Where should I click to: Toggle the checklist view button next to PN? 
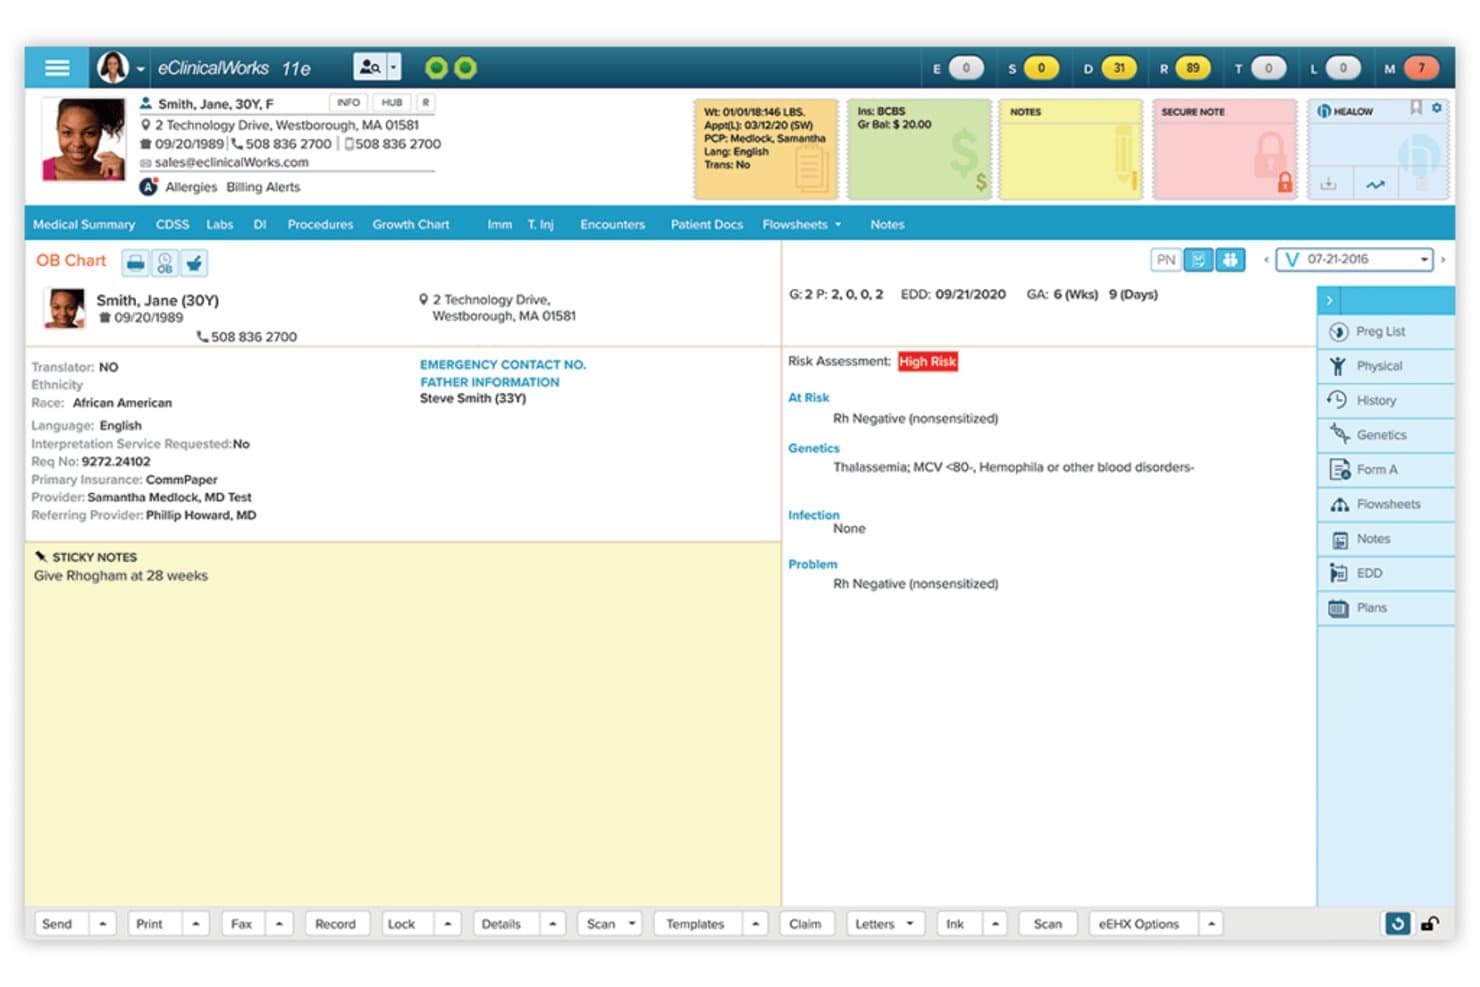(1198, 260)
